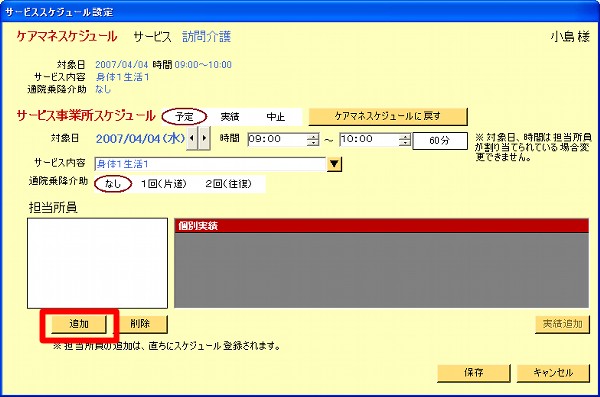Choose なし for 通院乗降介助

tap(113, 184)
